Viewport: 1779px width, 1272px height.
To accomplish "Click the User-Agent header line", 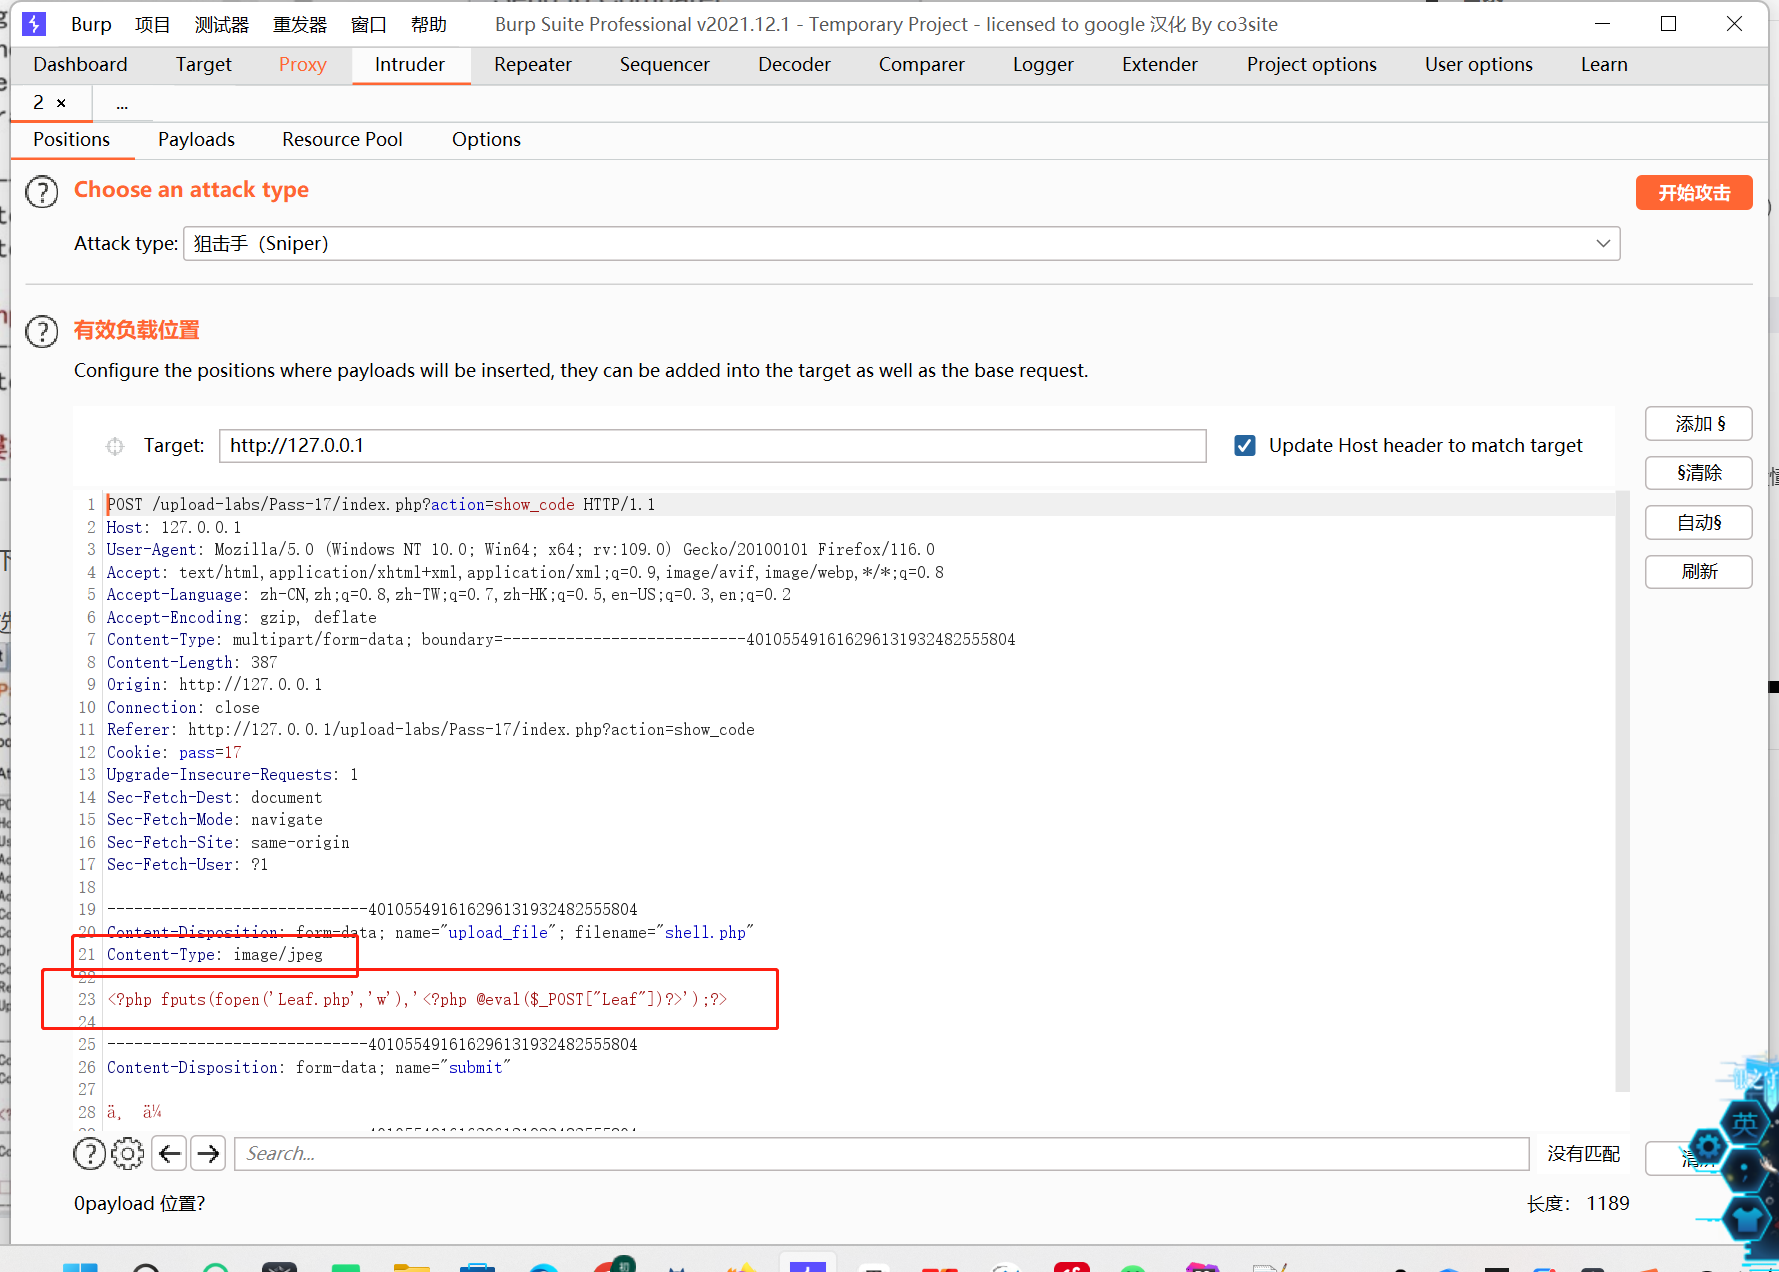I will pyautogui.click(x=520, y=550).
